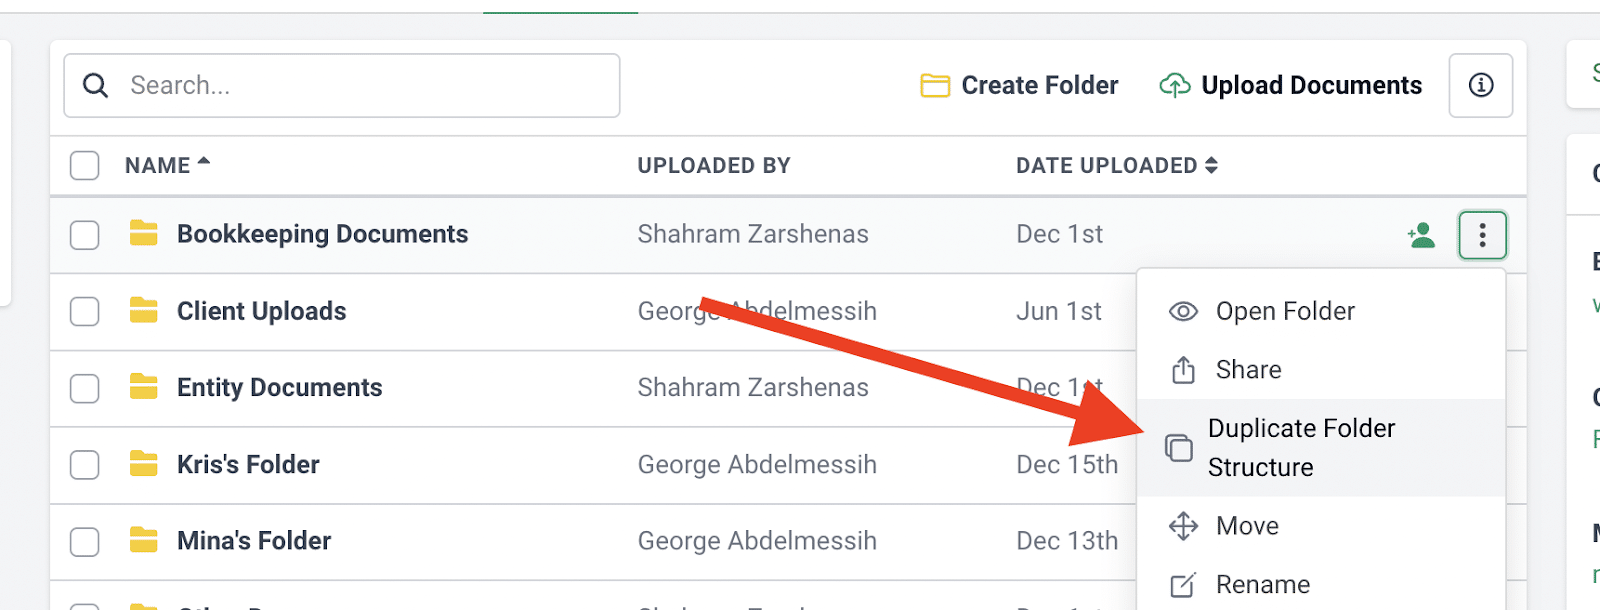The height and width of the screenshot is (610, 1600).
Task: Click the yellow folder swatch beside Mina's Folder
Action: (143, 540)
